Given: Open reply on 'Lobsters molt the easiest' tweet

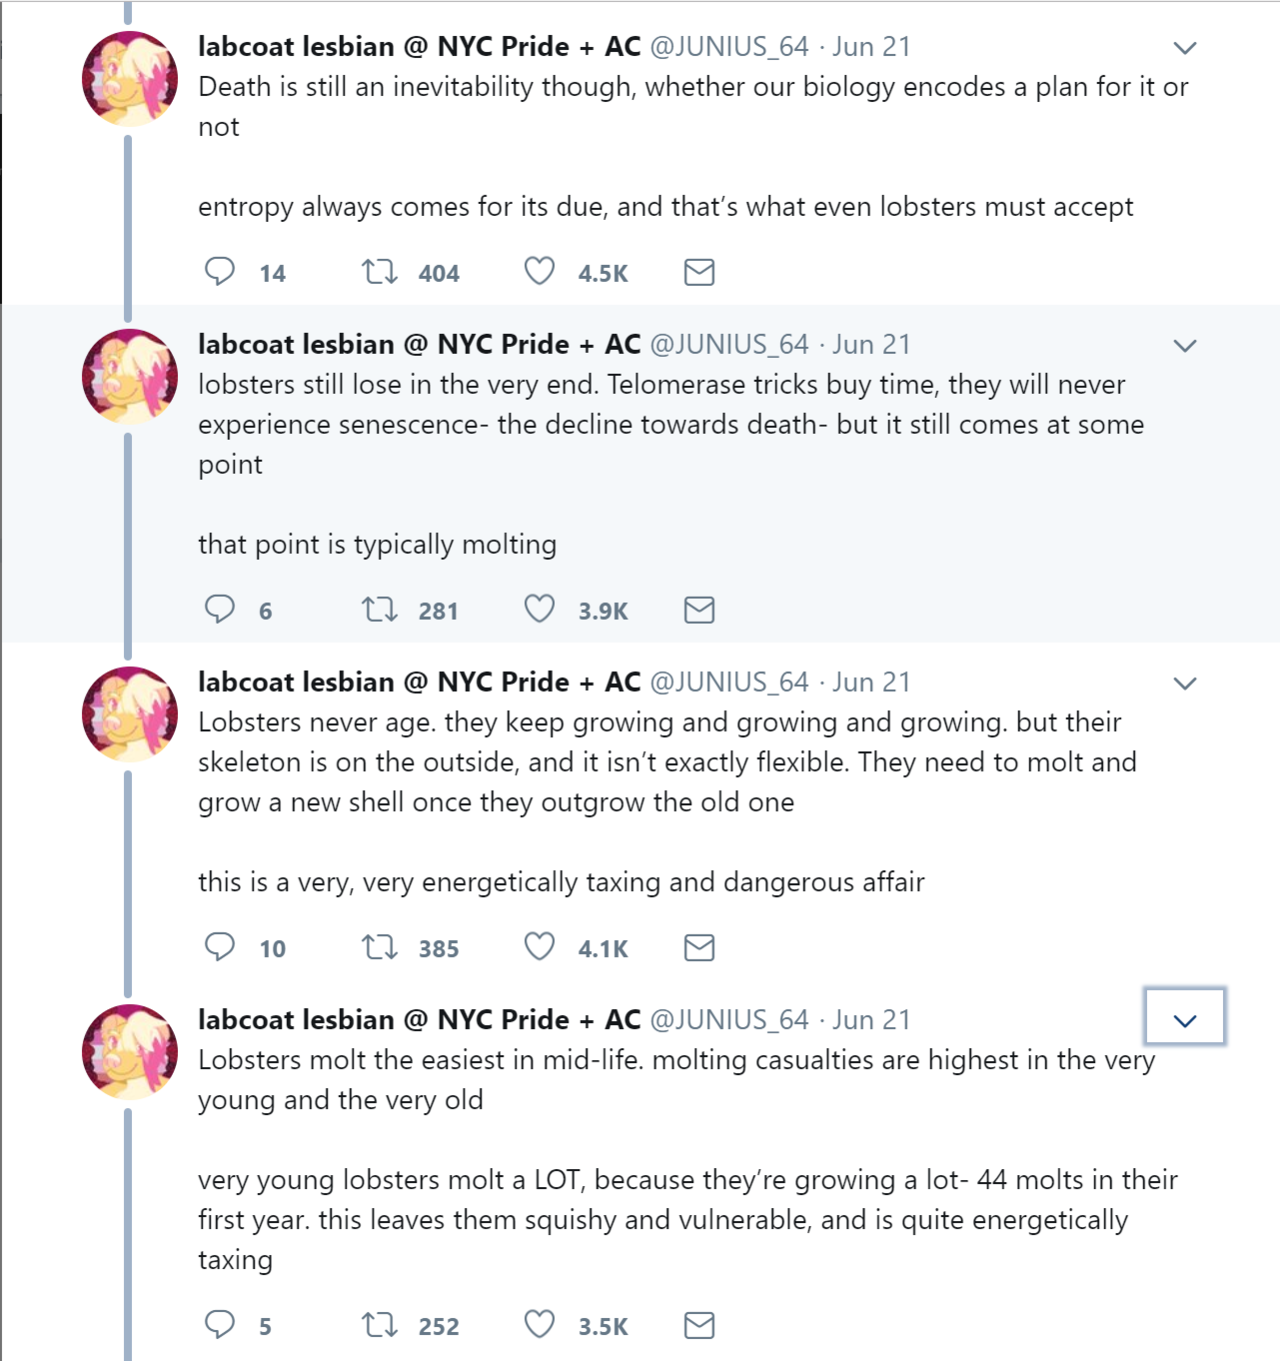Looking at the screenshot, I should [x=220, y=1325].
